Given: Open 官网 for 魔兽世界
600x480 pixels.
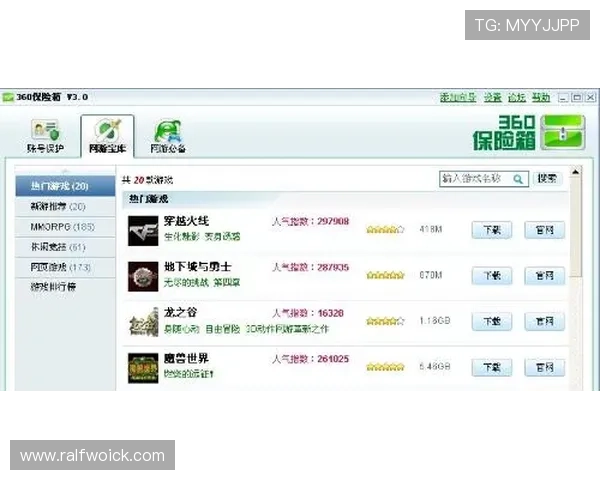Looking at the screenshot, I should coord(545,367).
